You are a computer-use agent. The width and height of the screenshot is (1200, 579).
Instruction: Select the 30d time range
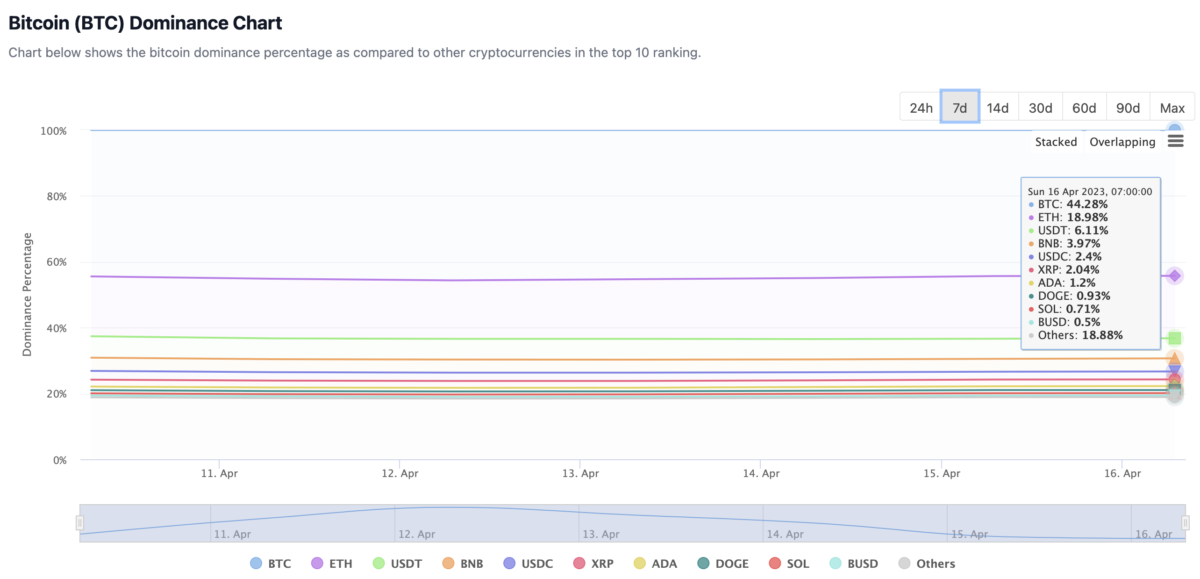1039,106
